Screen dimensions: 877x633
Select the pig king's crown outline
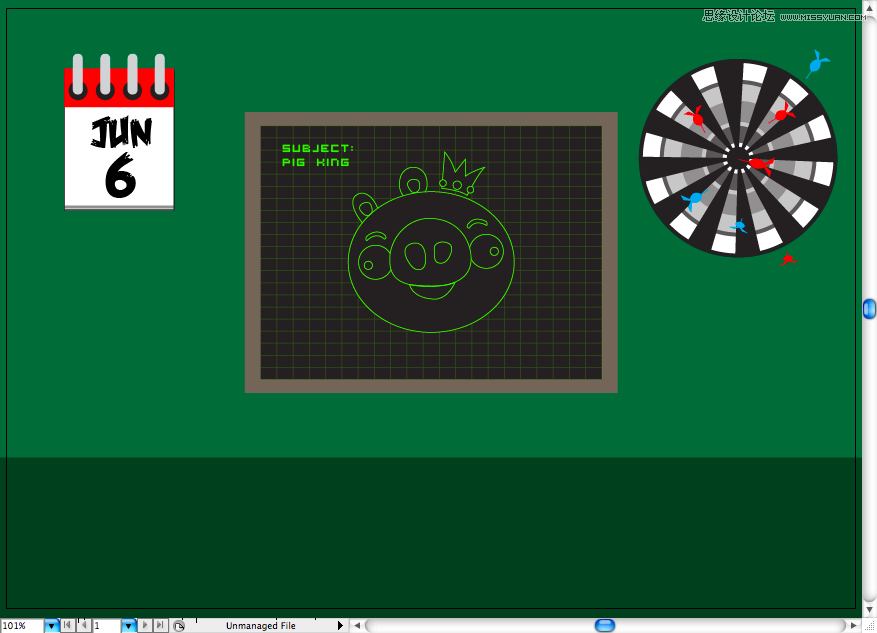click(x=461, y=173)
